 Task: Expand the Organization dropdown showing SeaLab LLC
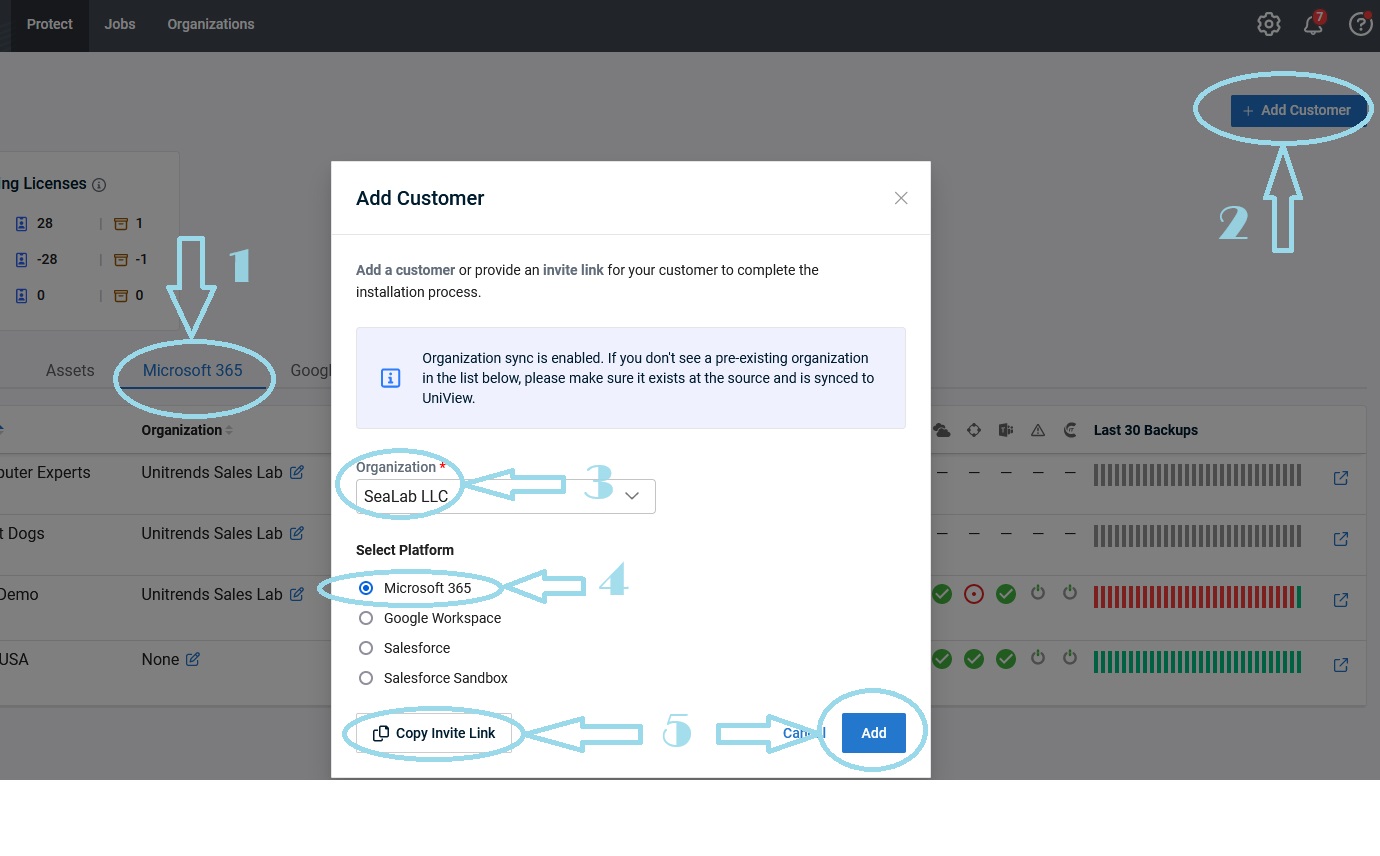[506, 496]
